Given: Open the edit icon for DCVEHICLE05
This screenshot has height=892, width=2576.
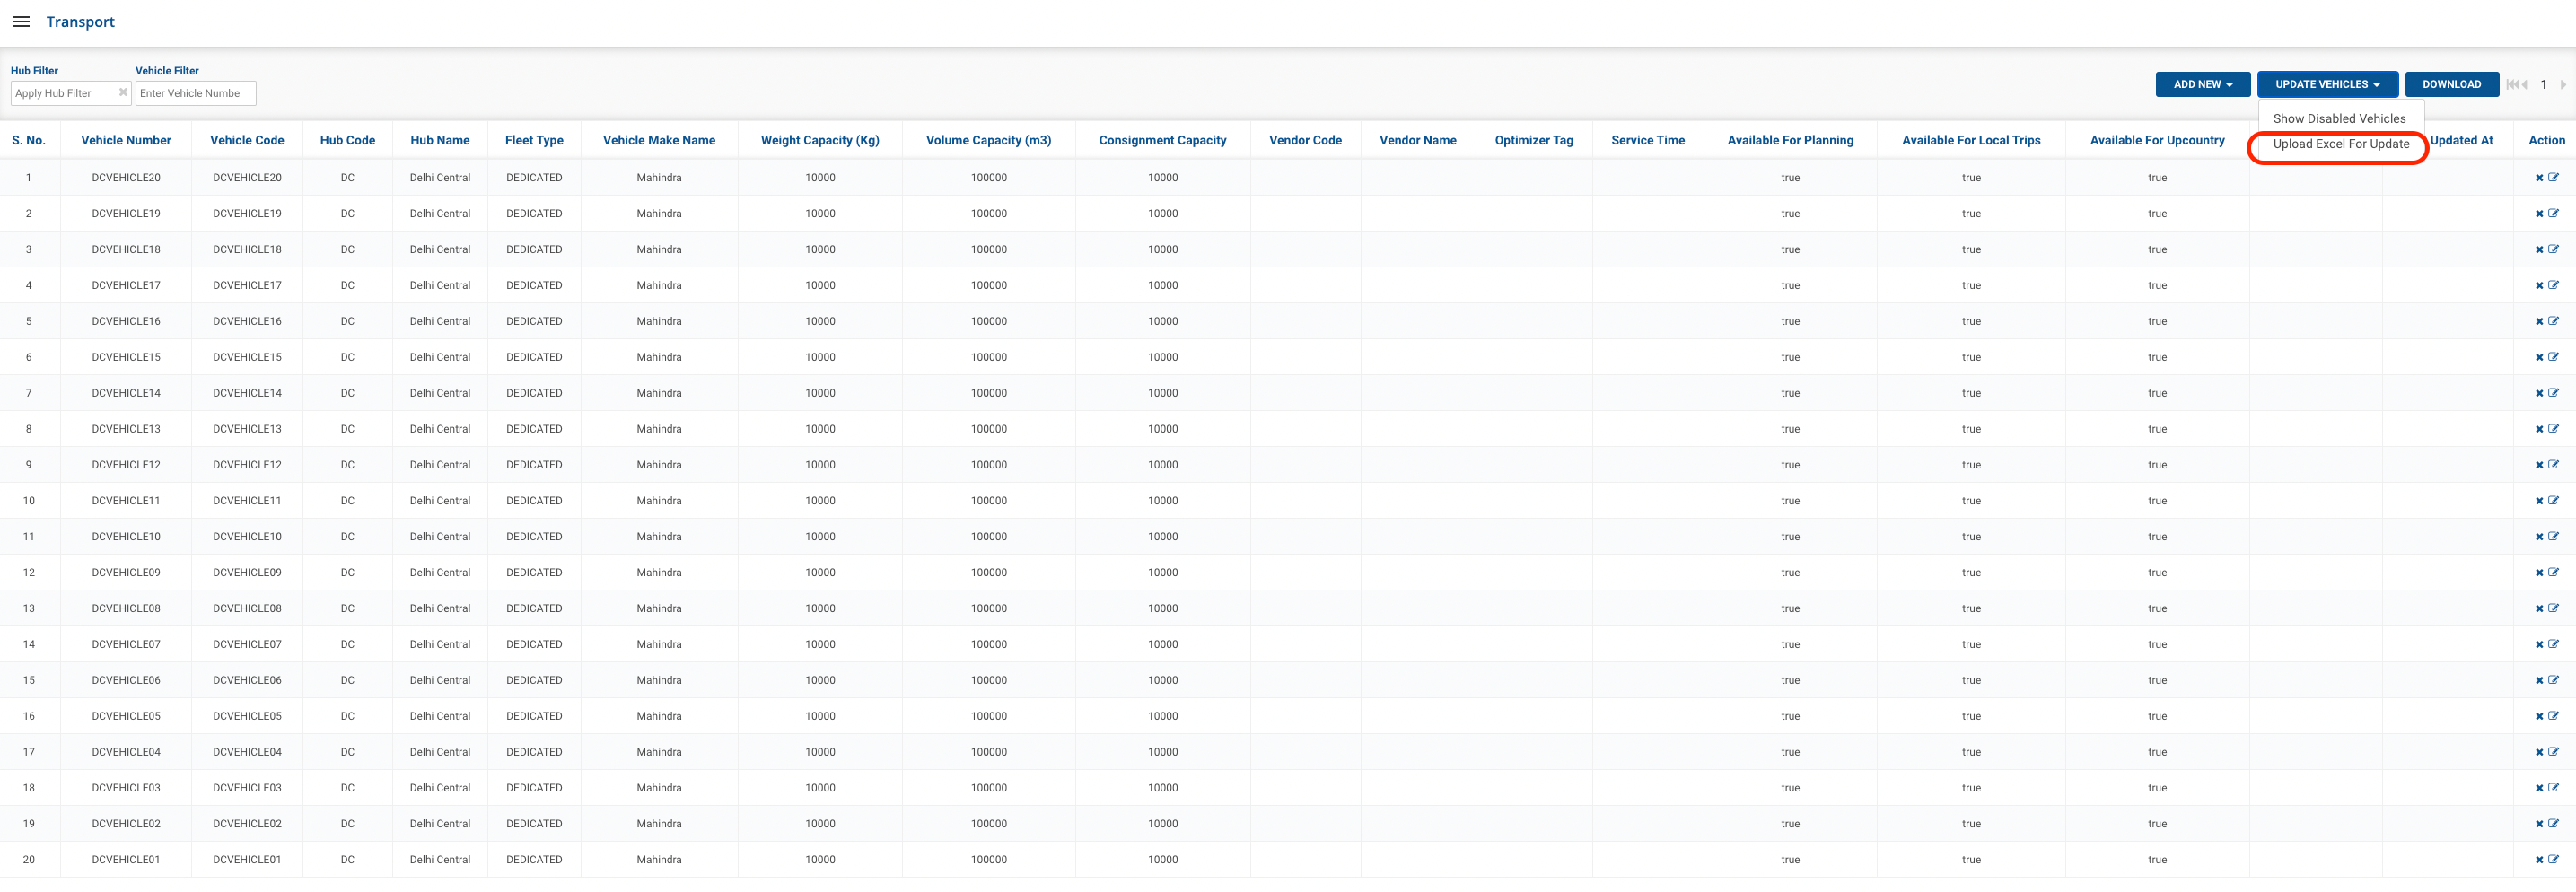Looking at the screenshot, I should pyautogui.click(x=2553, y=716).
